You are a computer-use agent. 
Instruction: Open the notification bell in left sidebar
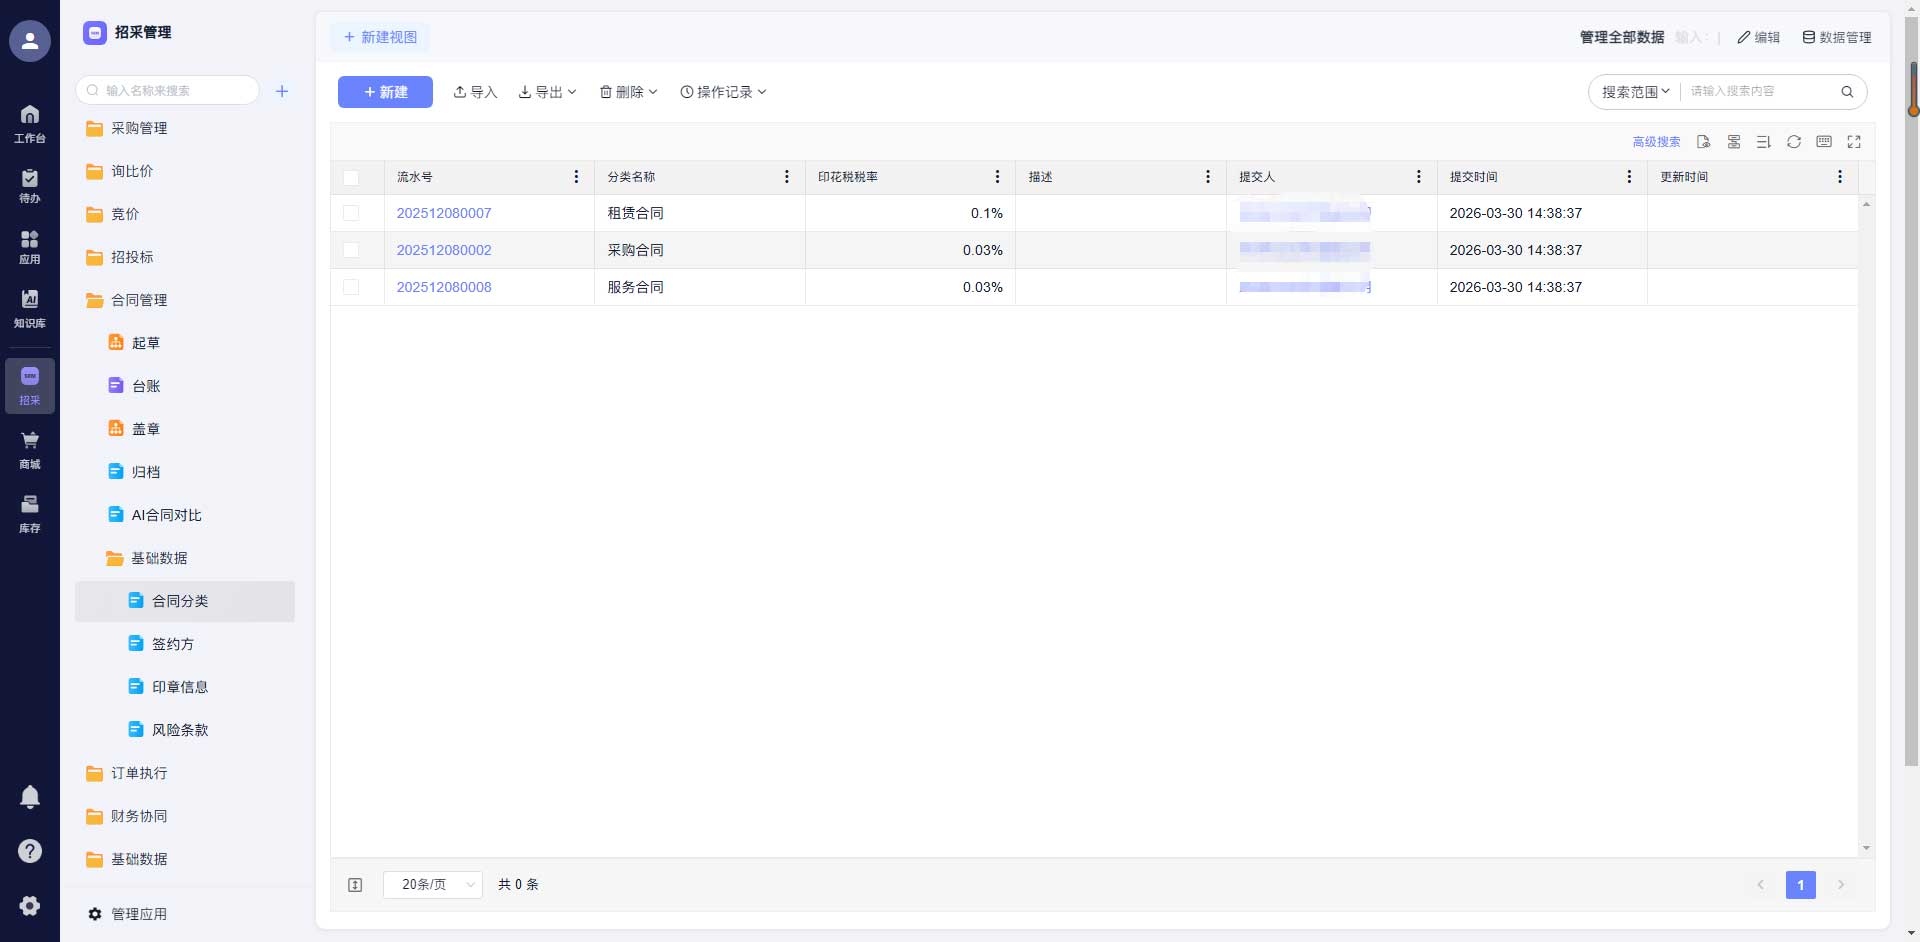[30, 796]
